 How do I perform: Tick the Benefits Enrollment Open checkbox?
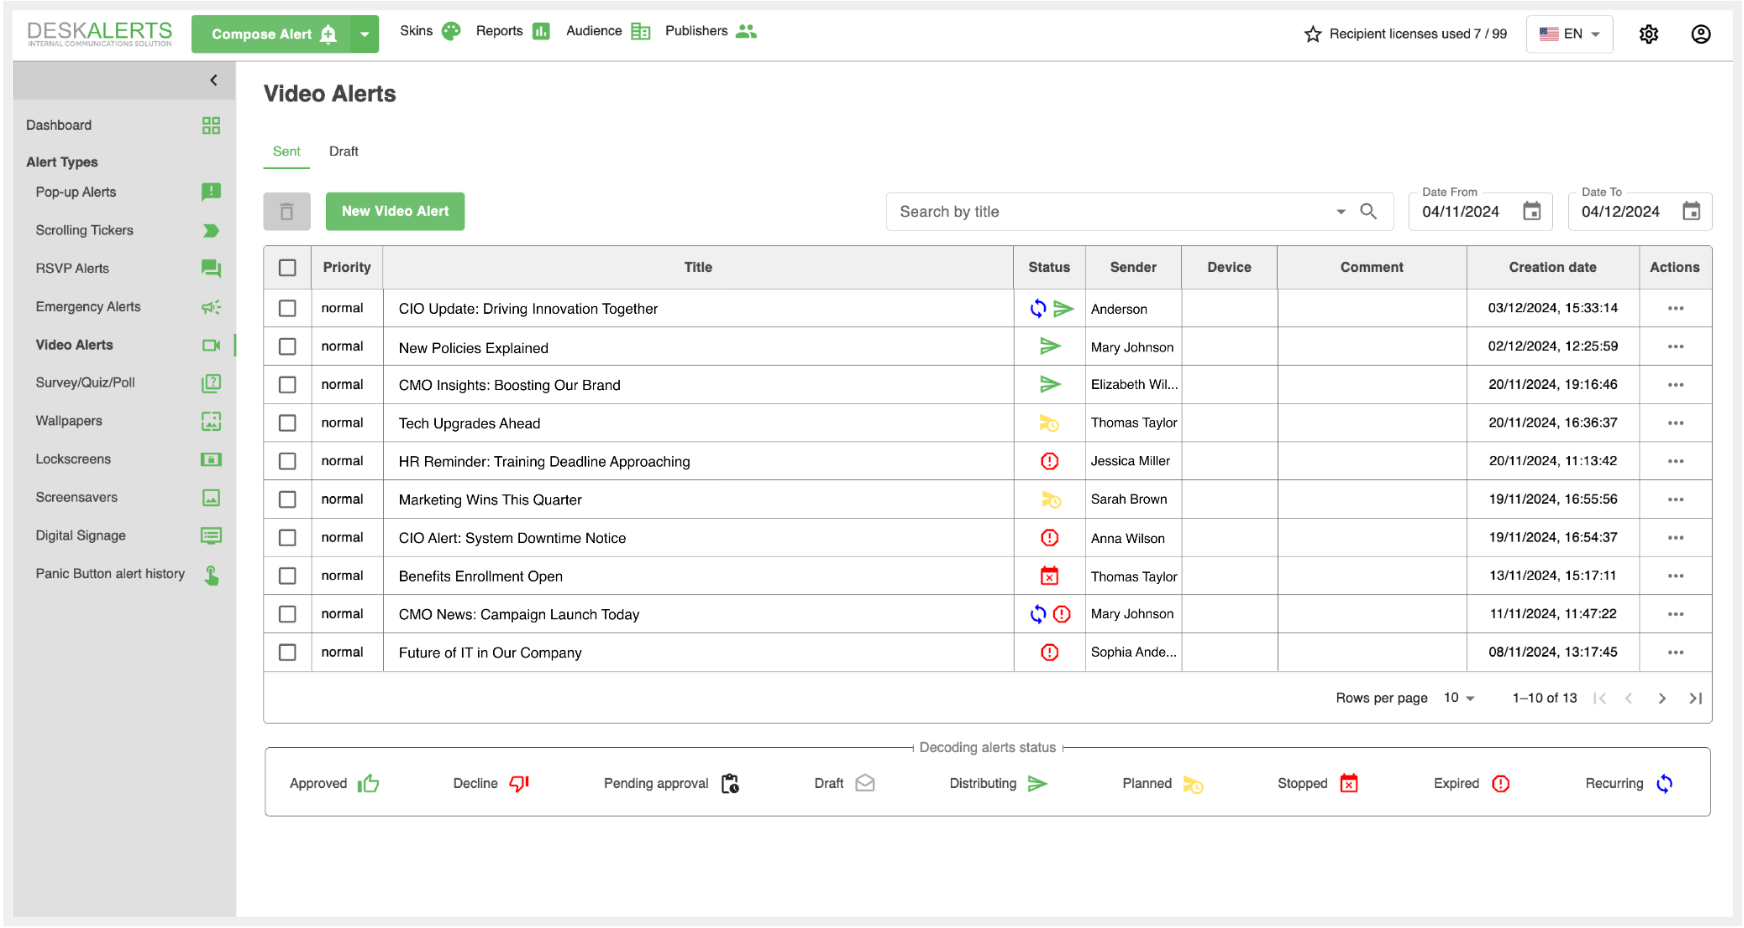pos(288,576)
